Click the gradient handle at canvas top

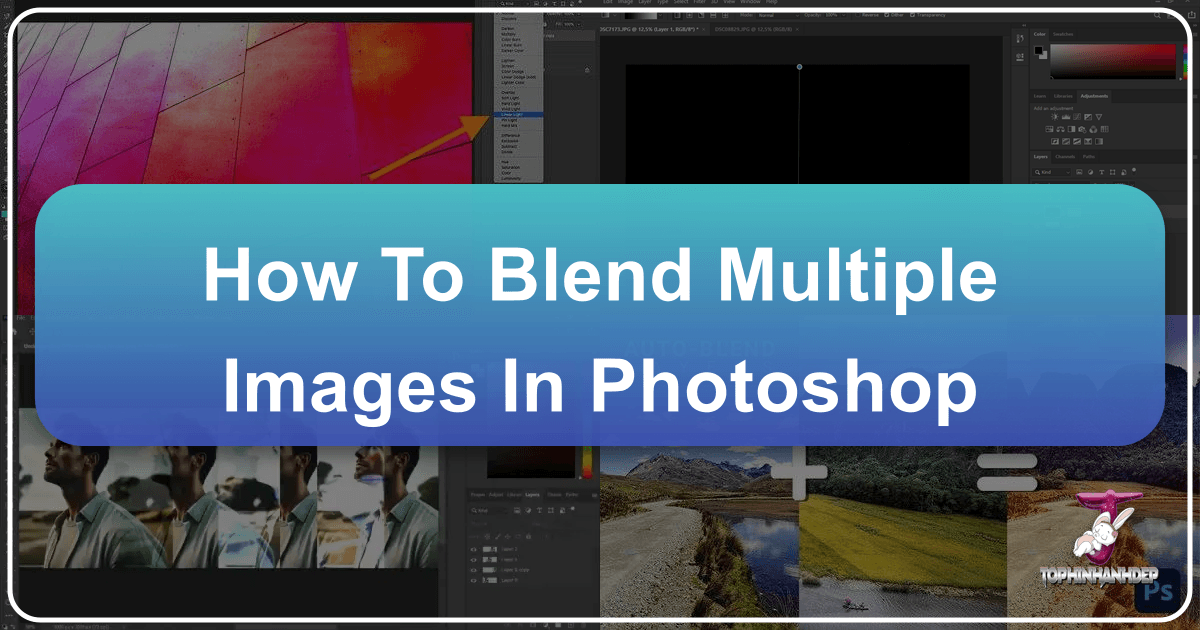point(798,67)
